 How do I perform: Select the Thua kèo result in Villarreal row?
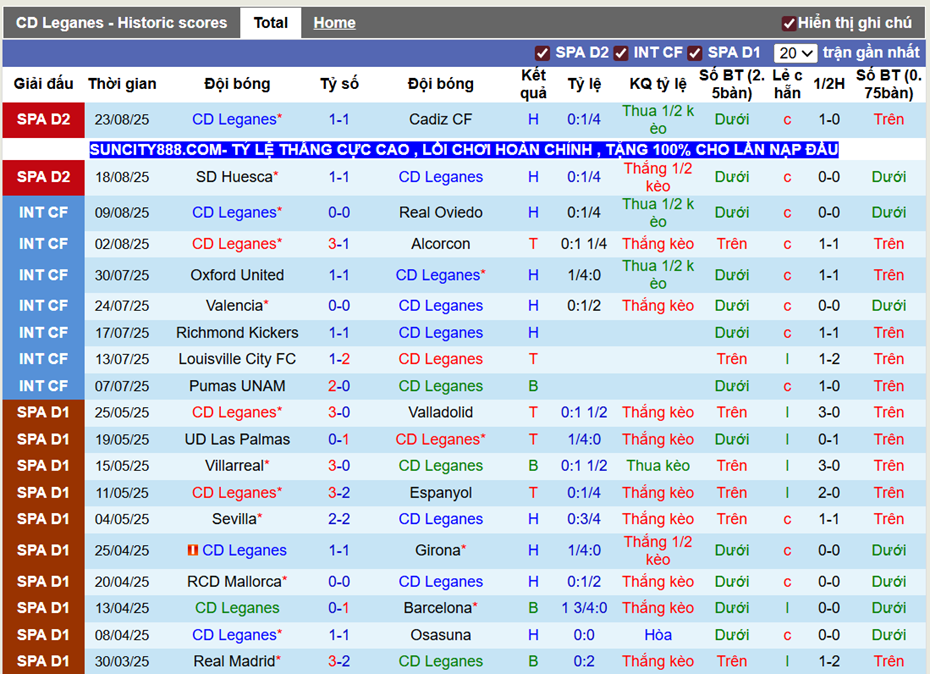pyautogui.click(x=658, y=466)
